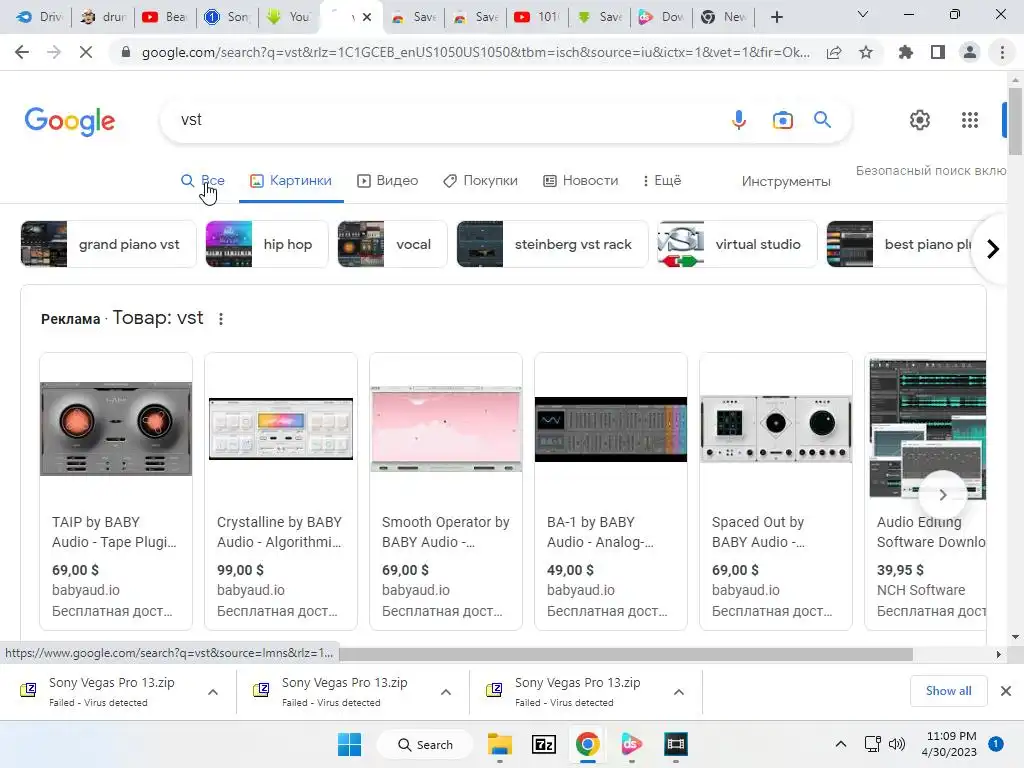The width and height of the screenshot is (1024, 768).
Task: Expand second Sony Vegas Pro 13.zip options
Action: 446,692
